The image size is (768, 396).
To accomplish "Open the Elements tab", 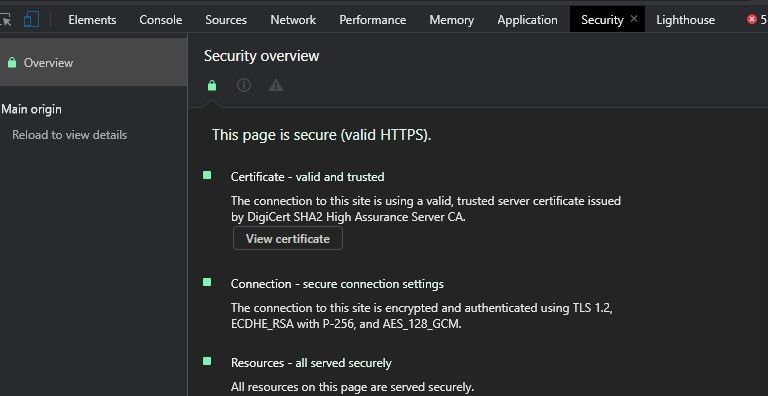I will click(x=92, y=20).
